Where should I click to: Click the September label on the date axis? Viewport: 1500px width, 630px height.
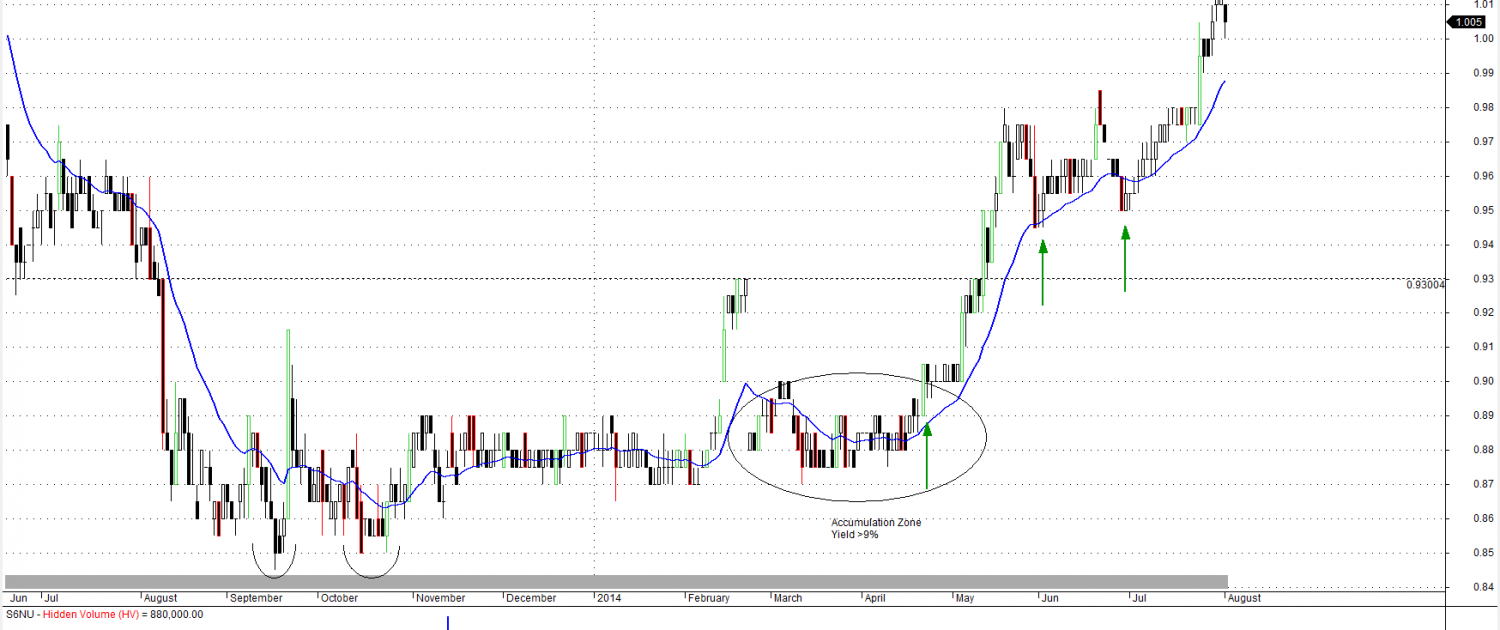click(x=256, y=598)
